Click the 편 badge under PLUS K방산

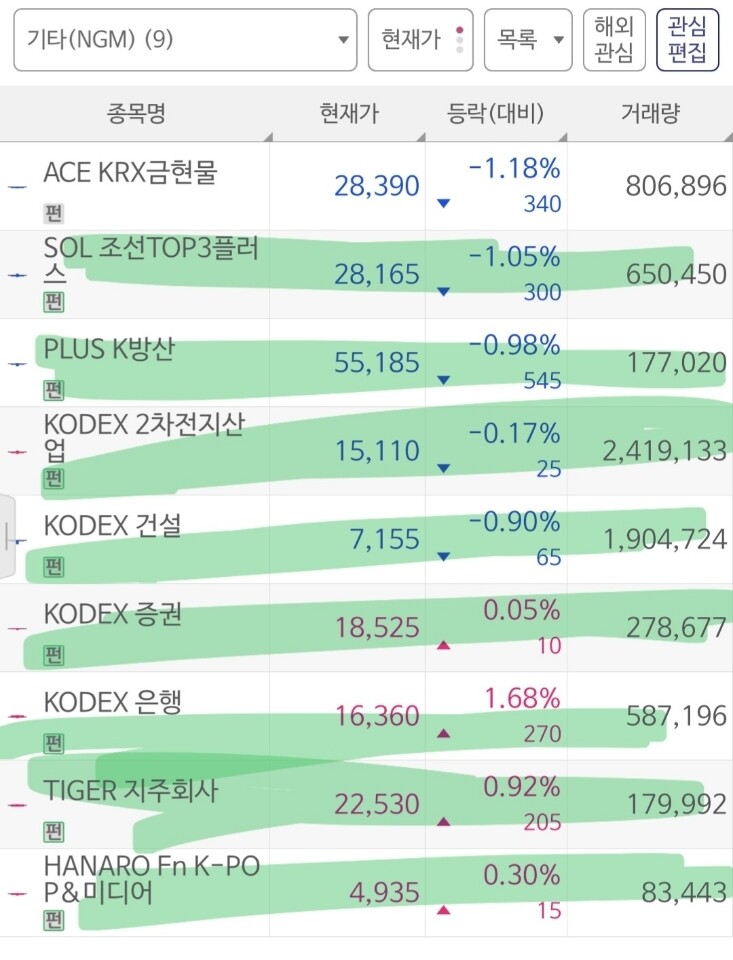tap(54, 390)
